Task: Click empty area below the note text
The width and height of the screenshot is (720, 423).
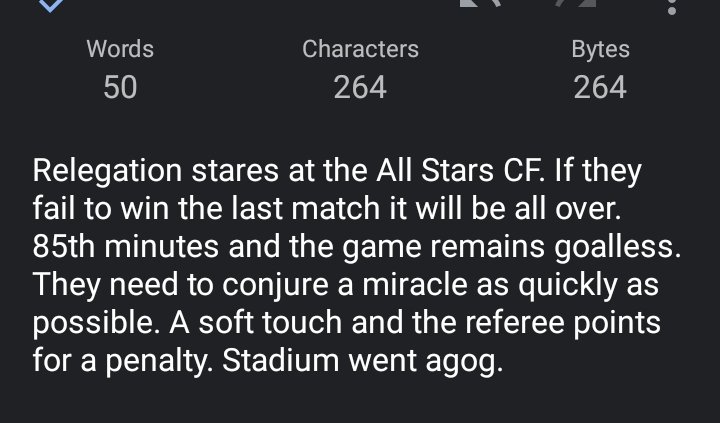Action: (x=360, y=402)
